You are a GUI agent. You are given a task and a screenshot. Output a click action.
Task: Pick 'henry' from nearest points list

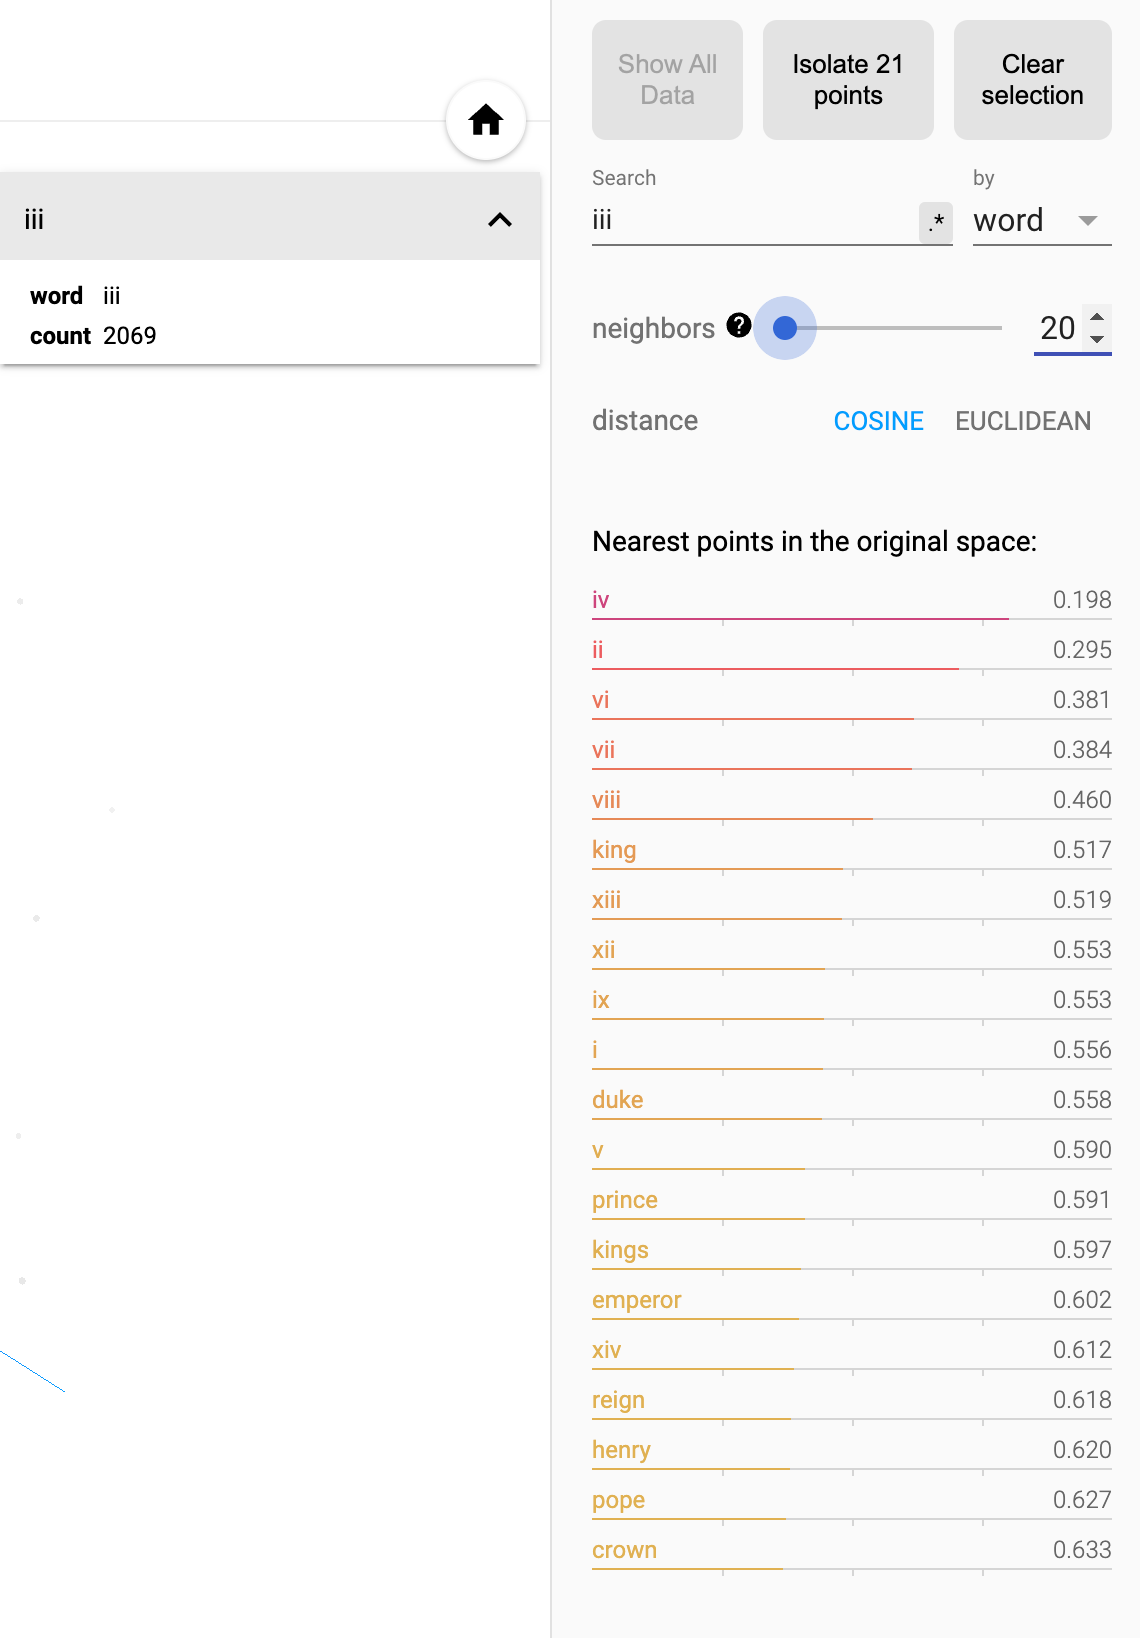[x=621, y=1450]
